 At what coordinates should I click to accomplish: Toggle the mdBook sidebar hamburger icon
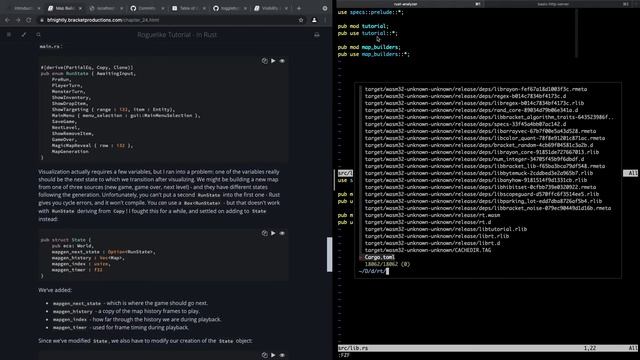pyautogui.click(x=9, y=35)
